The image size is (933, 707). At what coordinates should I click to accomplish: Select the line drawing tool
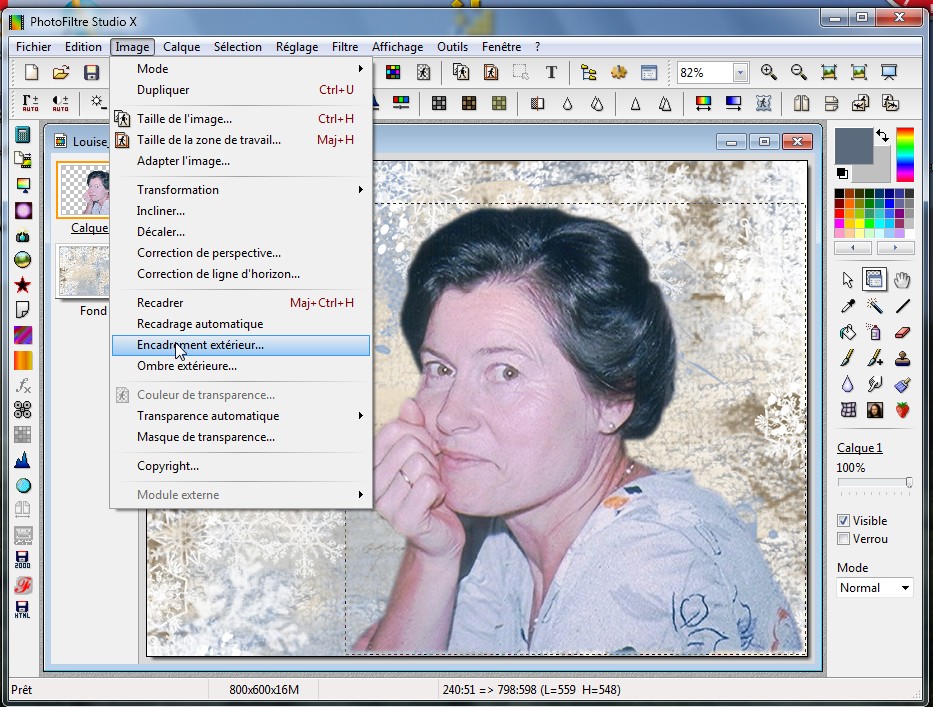click(902, 306)
